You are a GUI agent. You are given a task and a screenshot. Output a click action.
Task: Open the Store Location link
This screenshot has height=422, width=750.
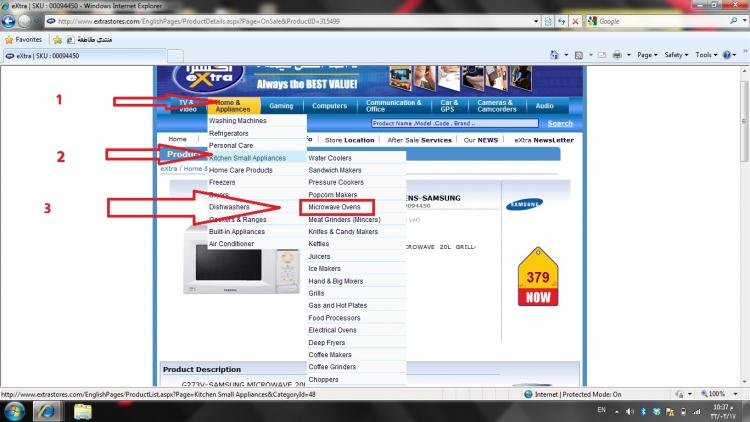tap(349, 140)
